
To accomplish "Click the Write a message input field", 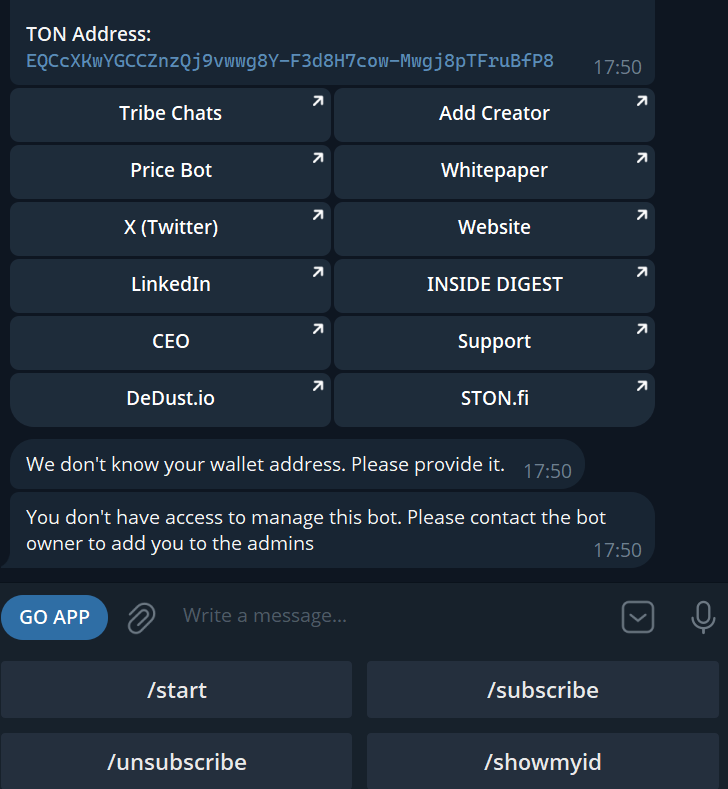I will click(390, 616).
